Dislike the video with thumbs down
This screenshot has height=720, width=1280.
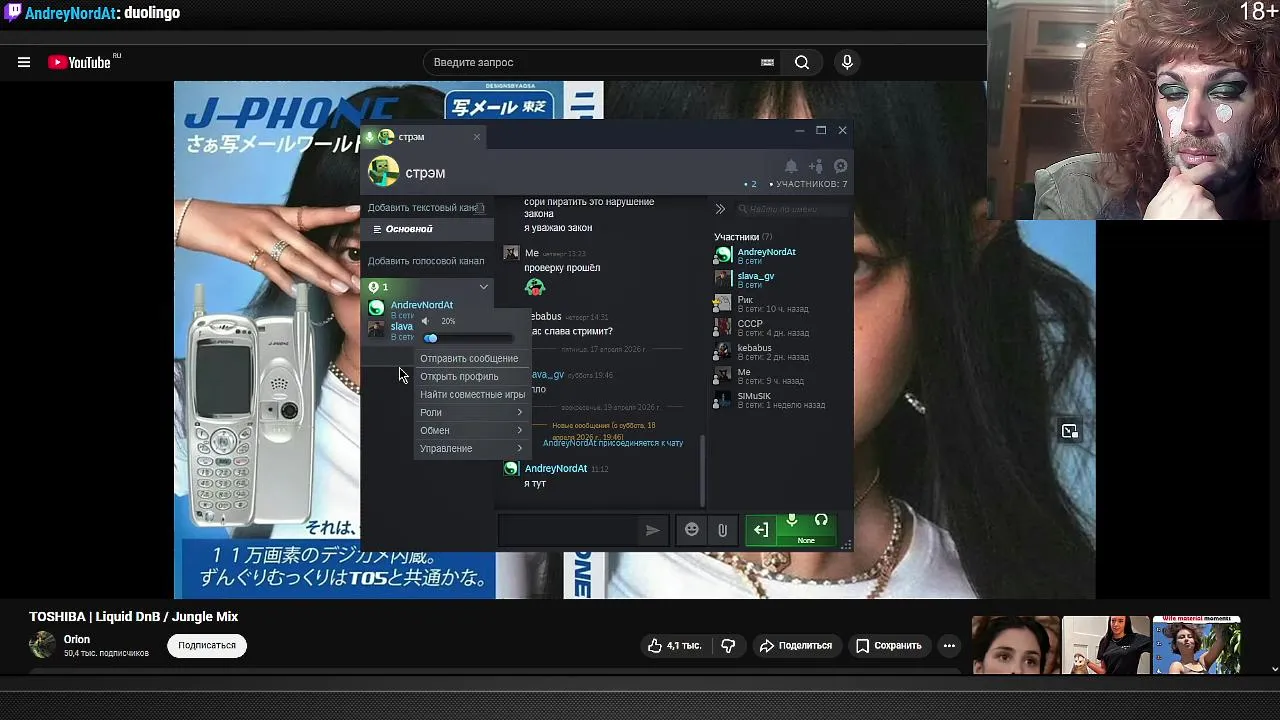tap(728, 646)
